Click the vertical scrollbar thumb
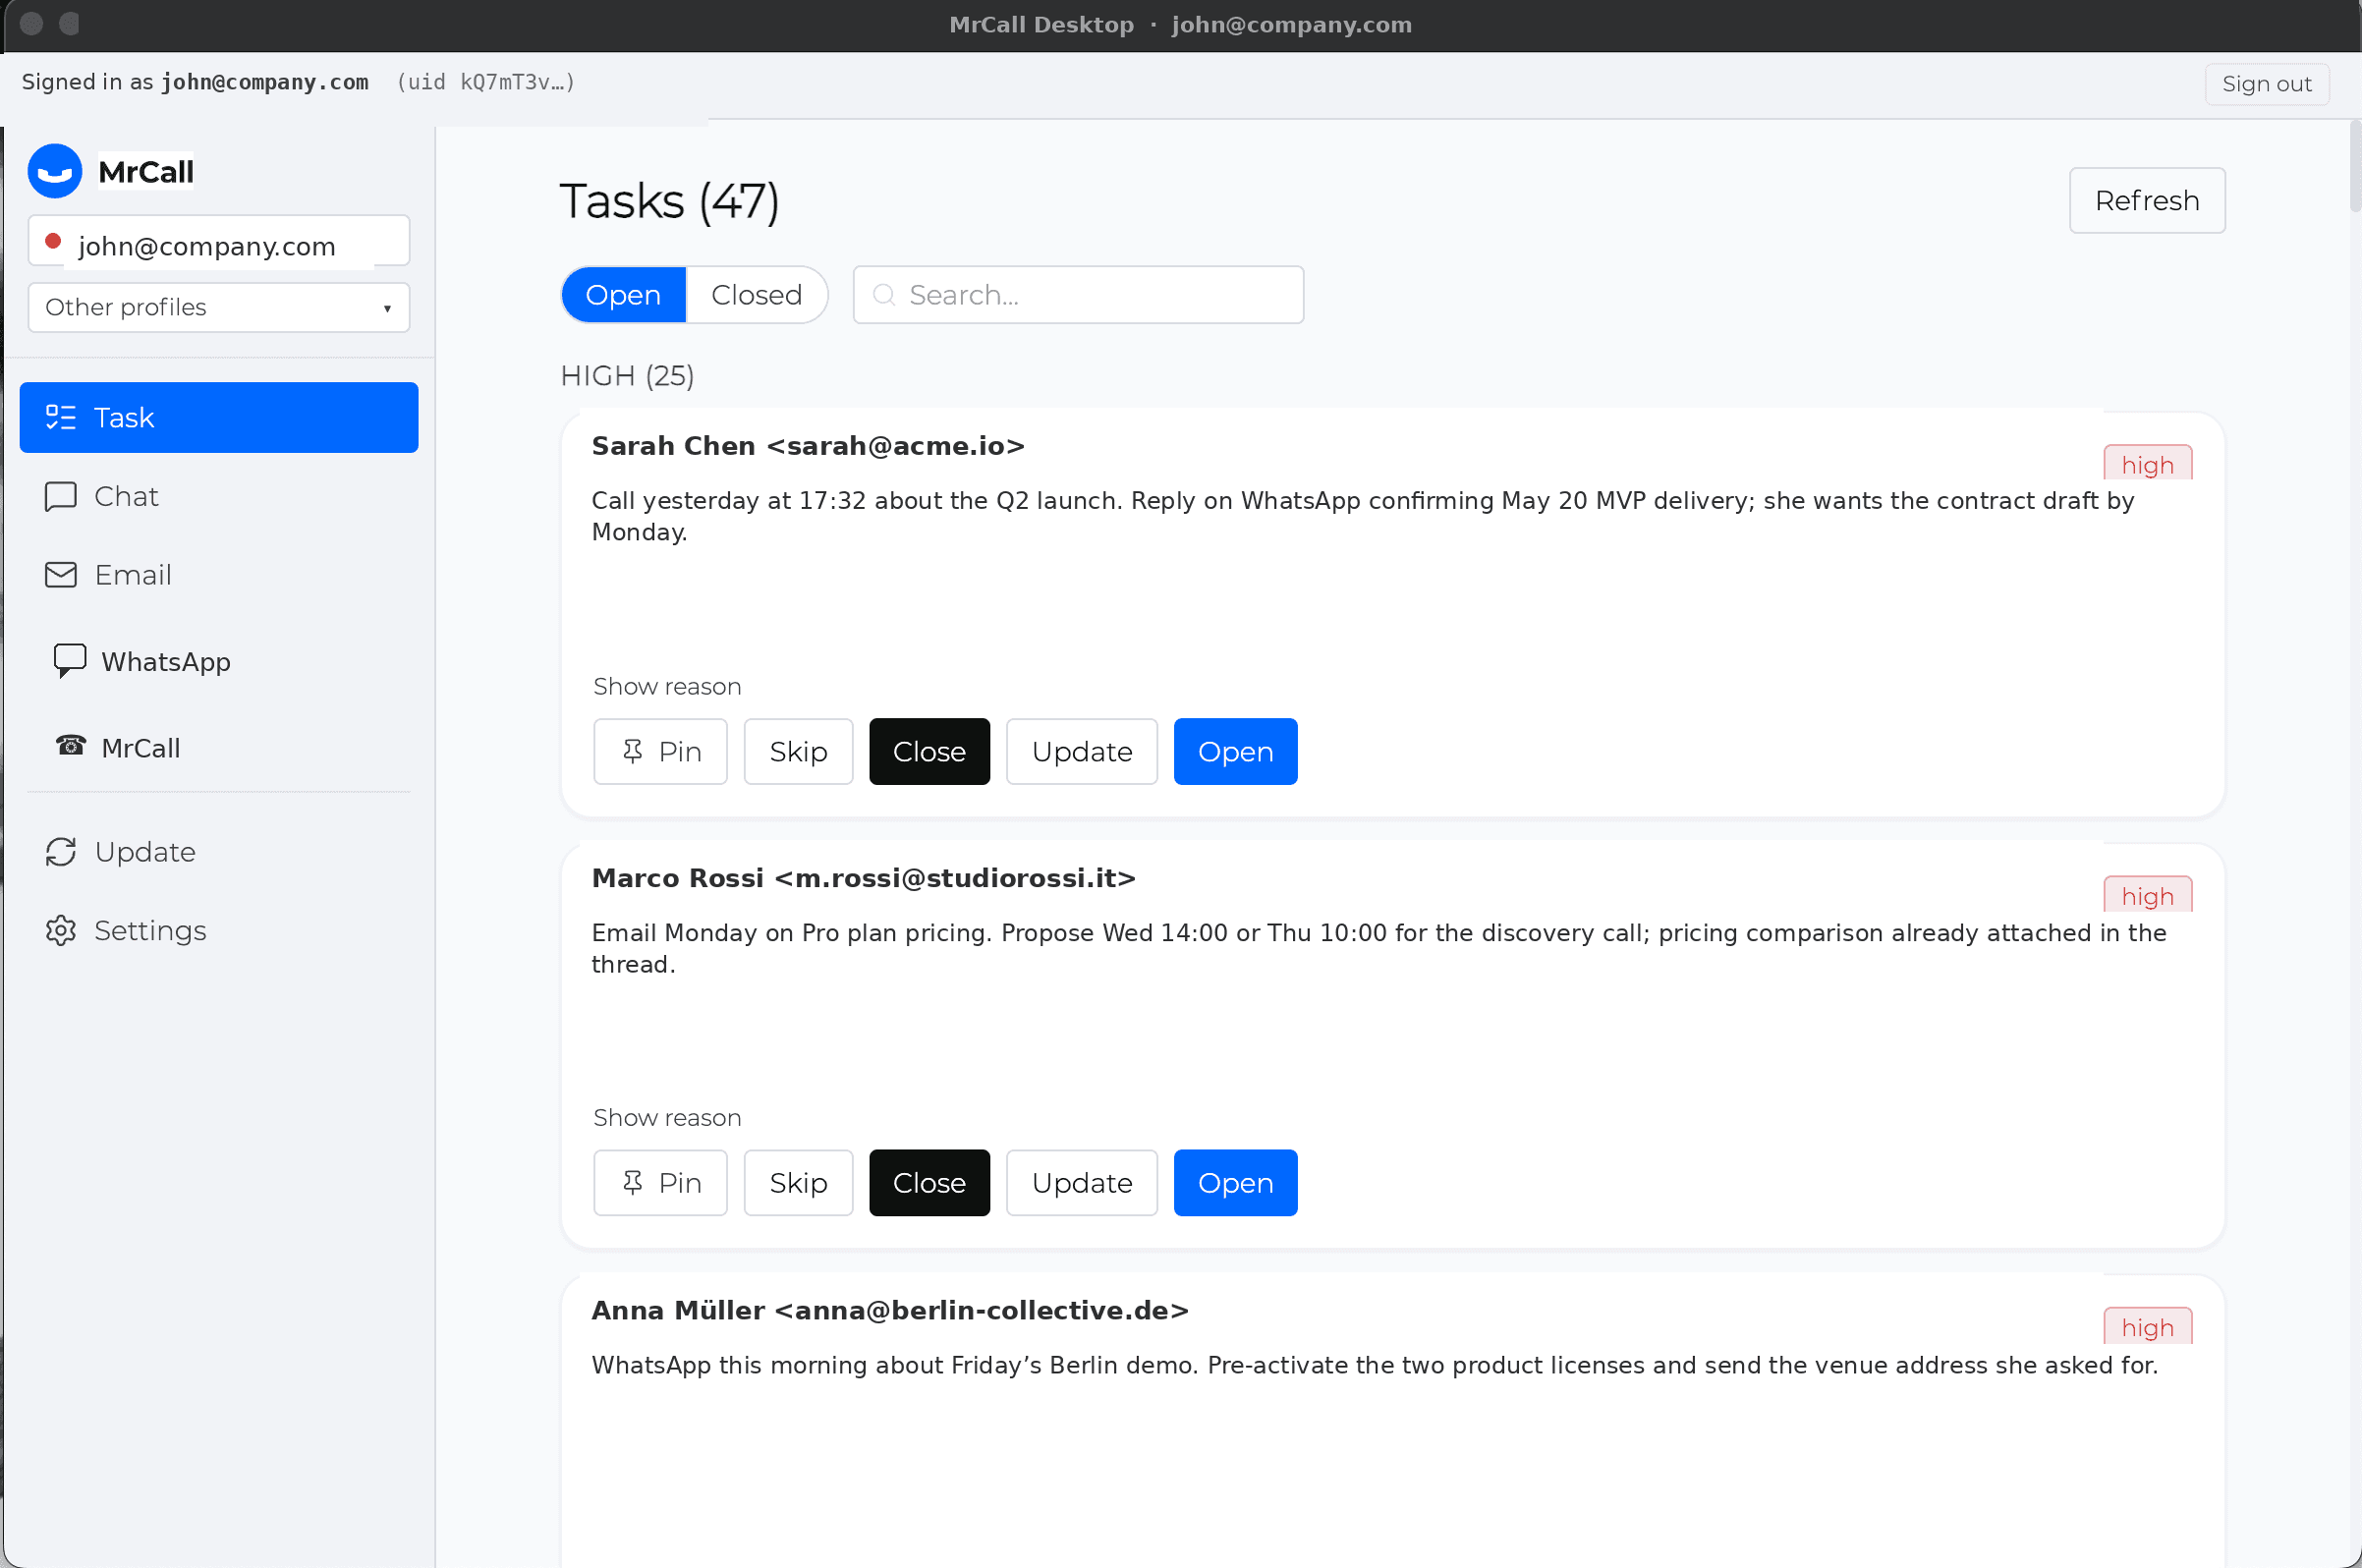 tap(2355, 165)
